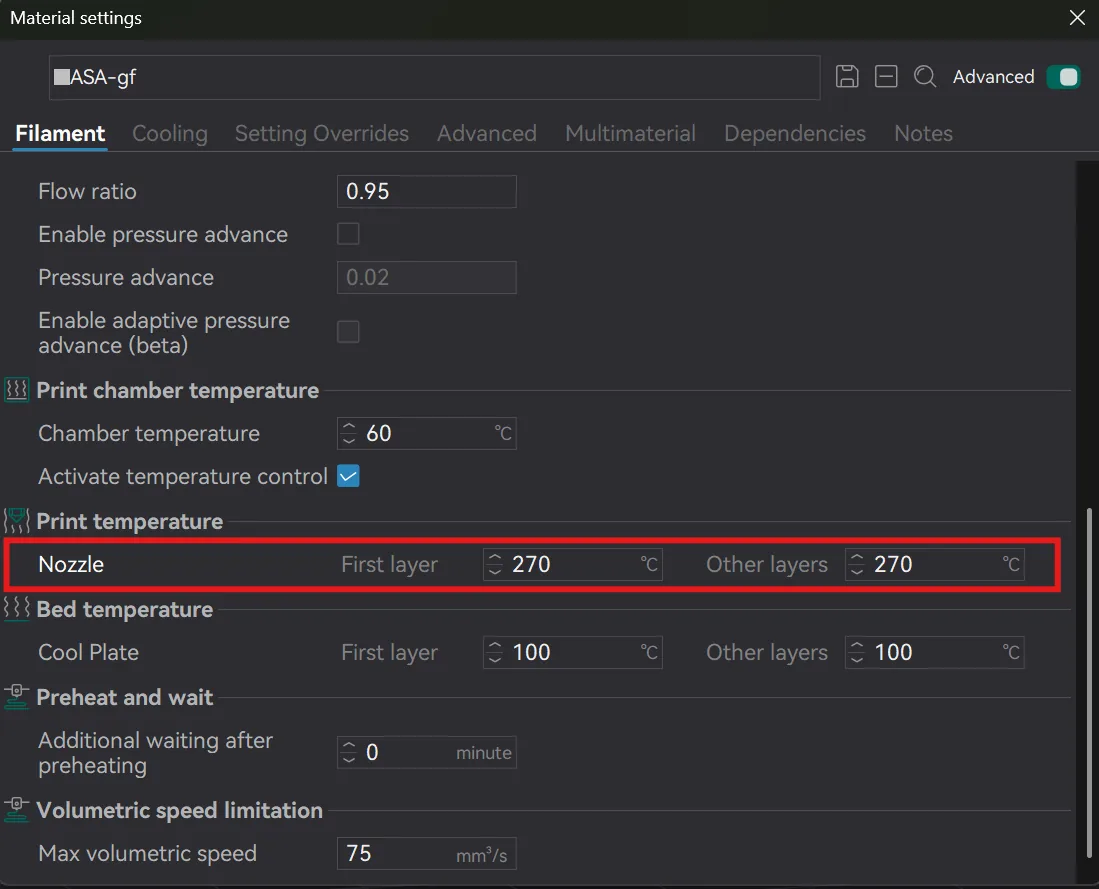Select the Filament tab
Viewport: 1099px width, 889px height.
(x=60, y=133)
